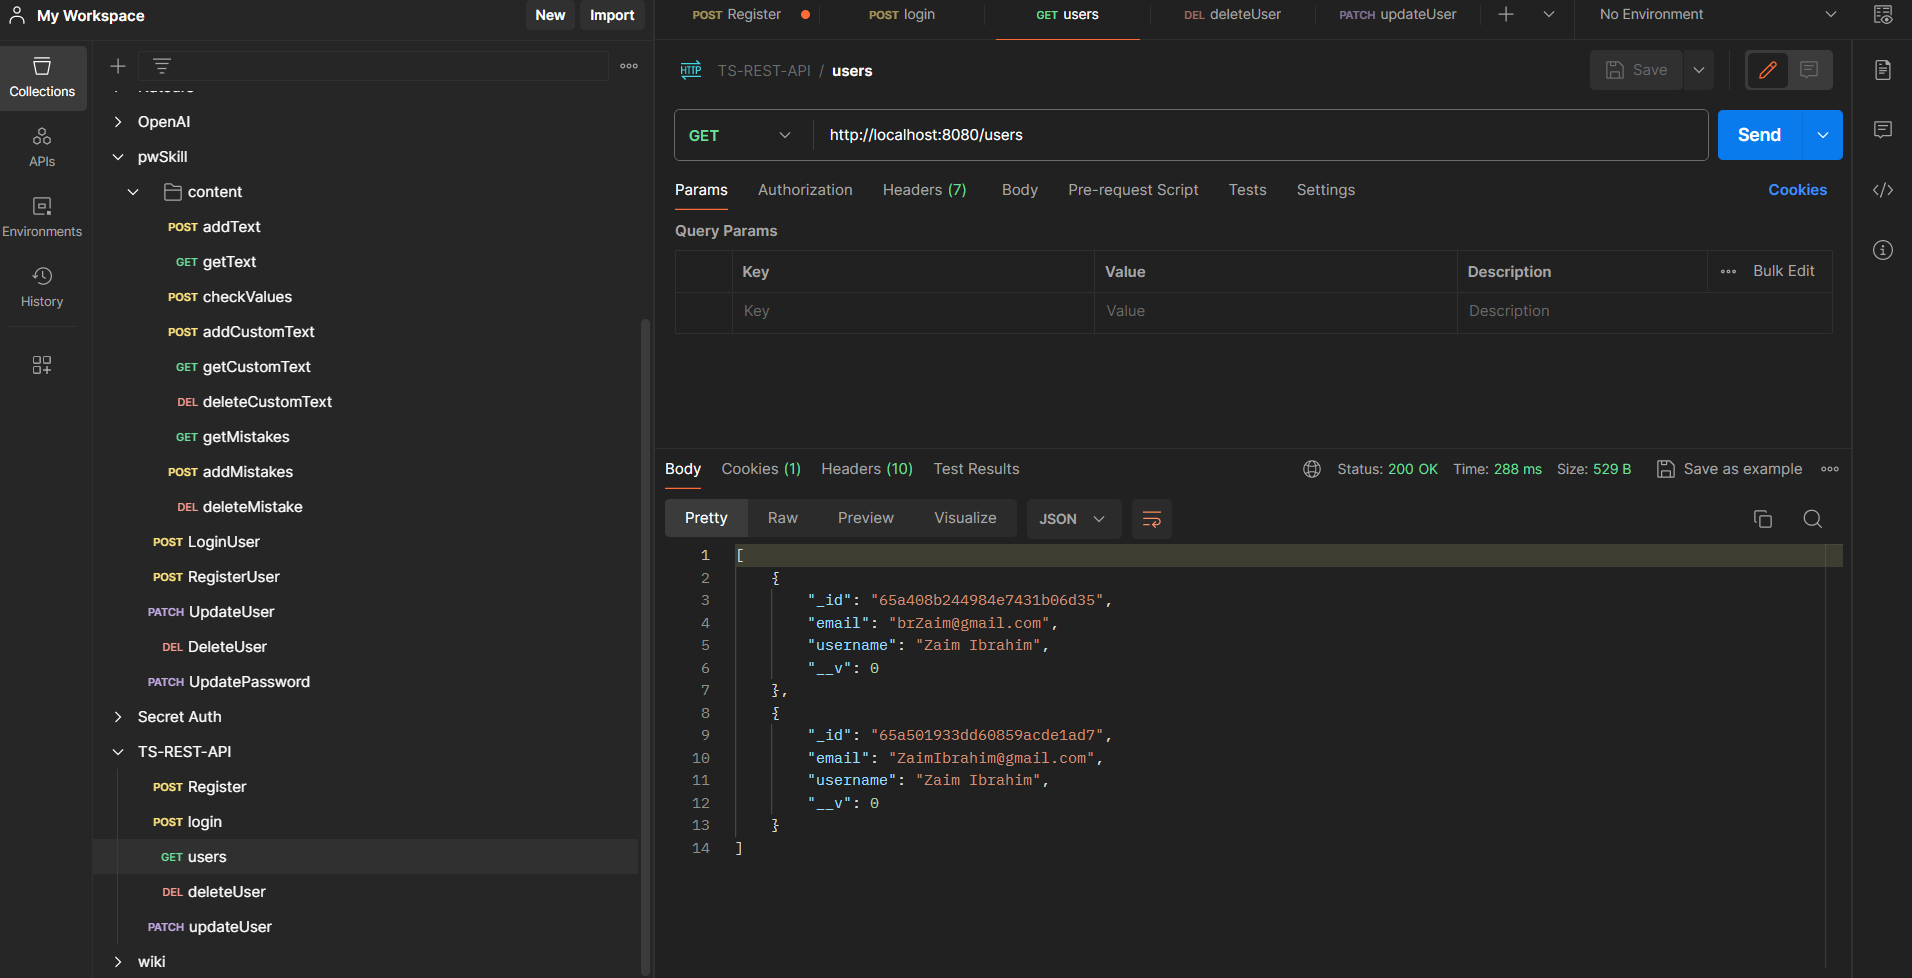Open the code snippet panel
The height and width of the screenshot is (978, 1912).
point(1882,190)
